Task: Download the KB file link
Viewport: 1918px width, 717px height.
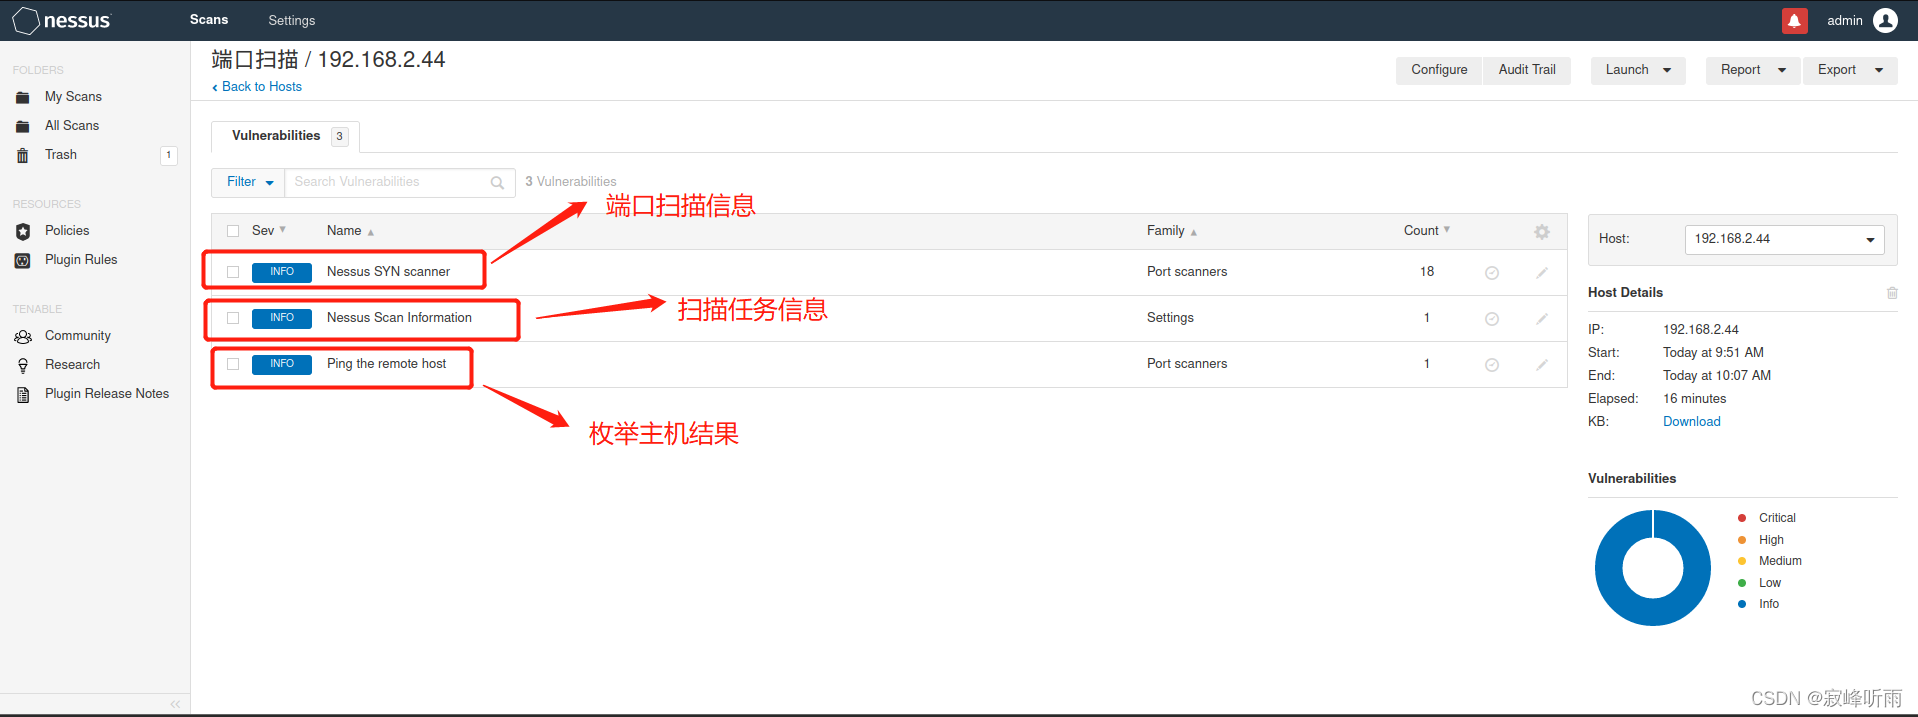Action: pos(1692,422)
